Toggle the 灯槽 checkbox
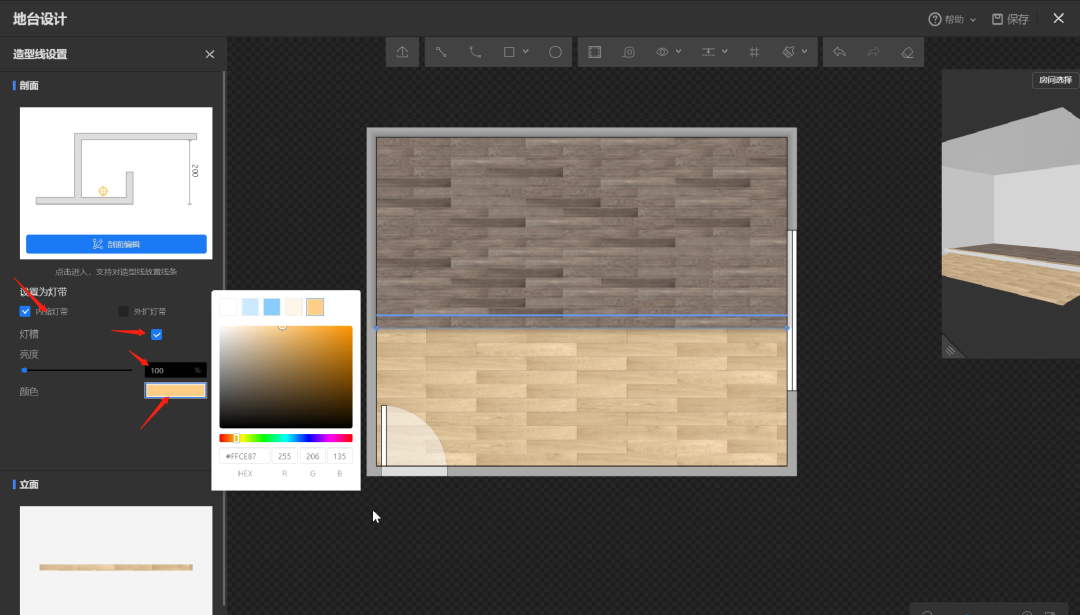Image resolution: width=1080 pixels, height=615 pixels. tap(156, 334)
